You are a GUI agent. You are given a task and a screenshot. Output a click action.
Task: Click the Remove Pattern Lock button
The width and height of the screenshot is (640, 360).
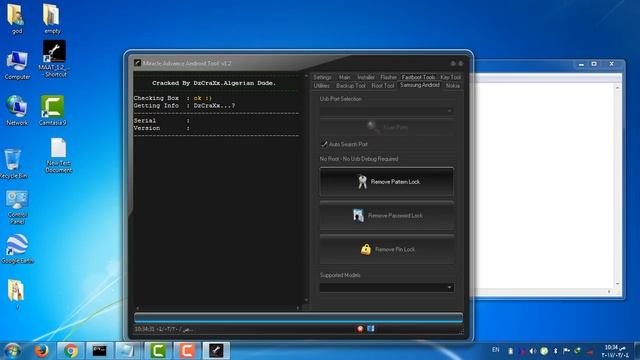(387, 182)
